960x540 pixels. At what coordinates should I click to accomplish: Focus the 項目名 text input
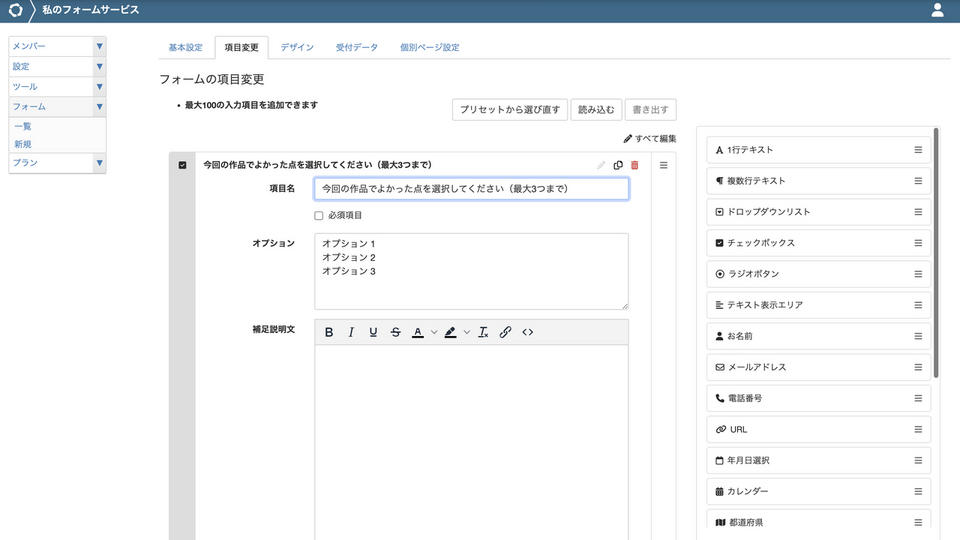pyautogui.click(x=471, y=189)
